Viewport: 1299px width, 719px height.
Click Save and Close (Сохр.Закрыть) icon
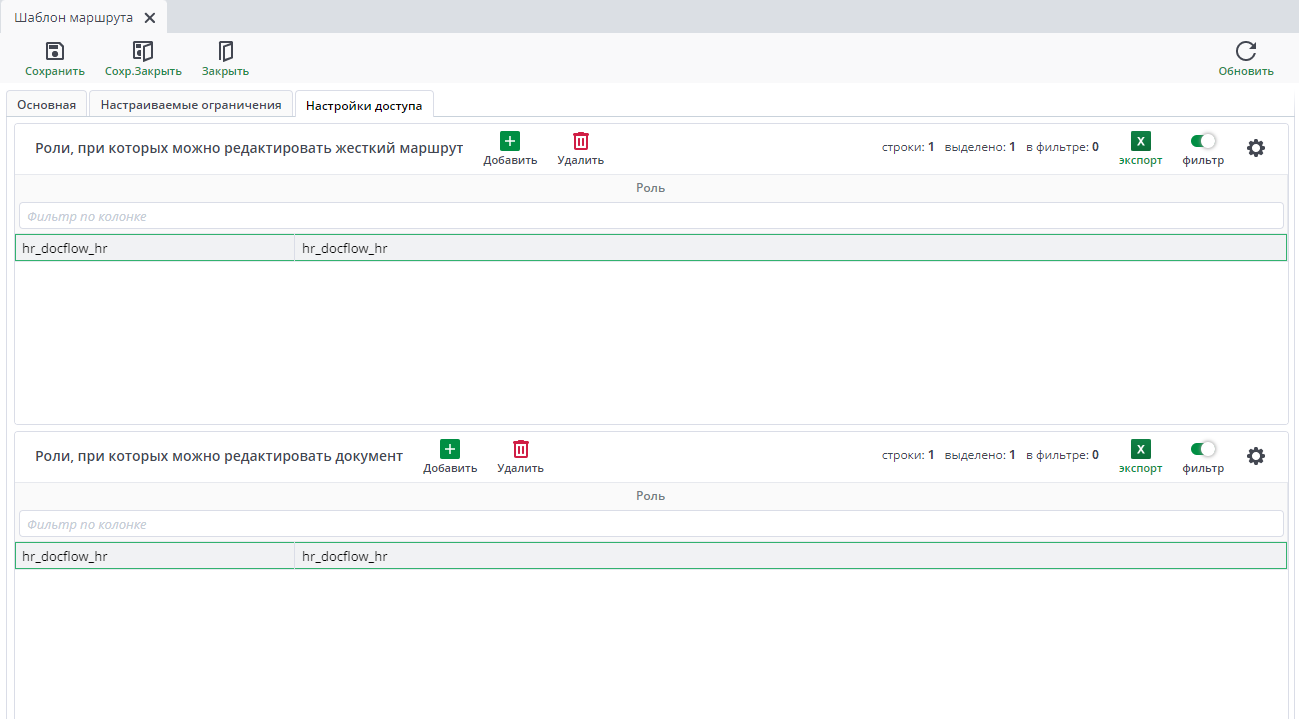click(x=143, y=51)
